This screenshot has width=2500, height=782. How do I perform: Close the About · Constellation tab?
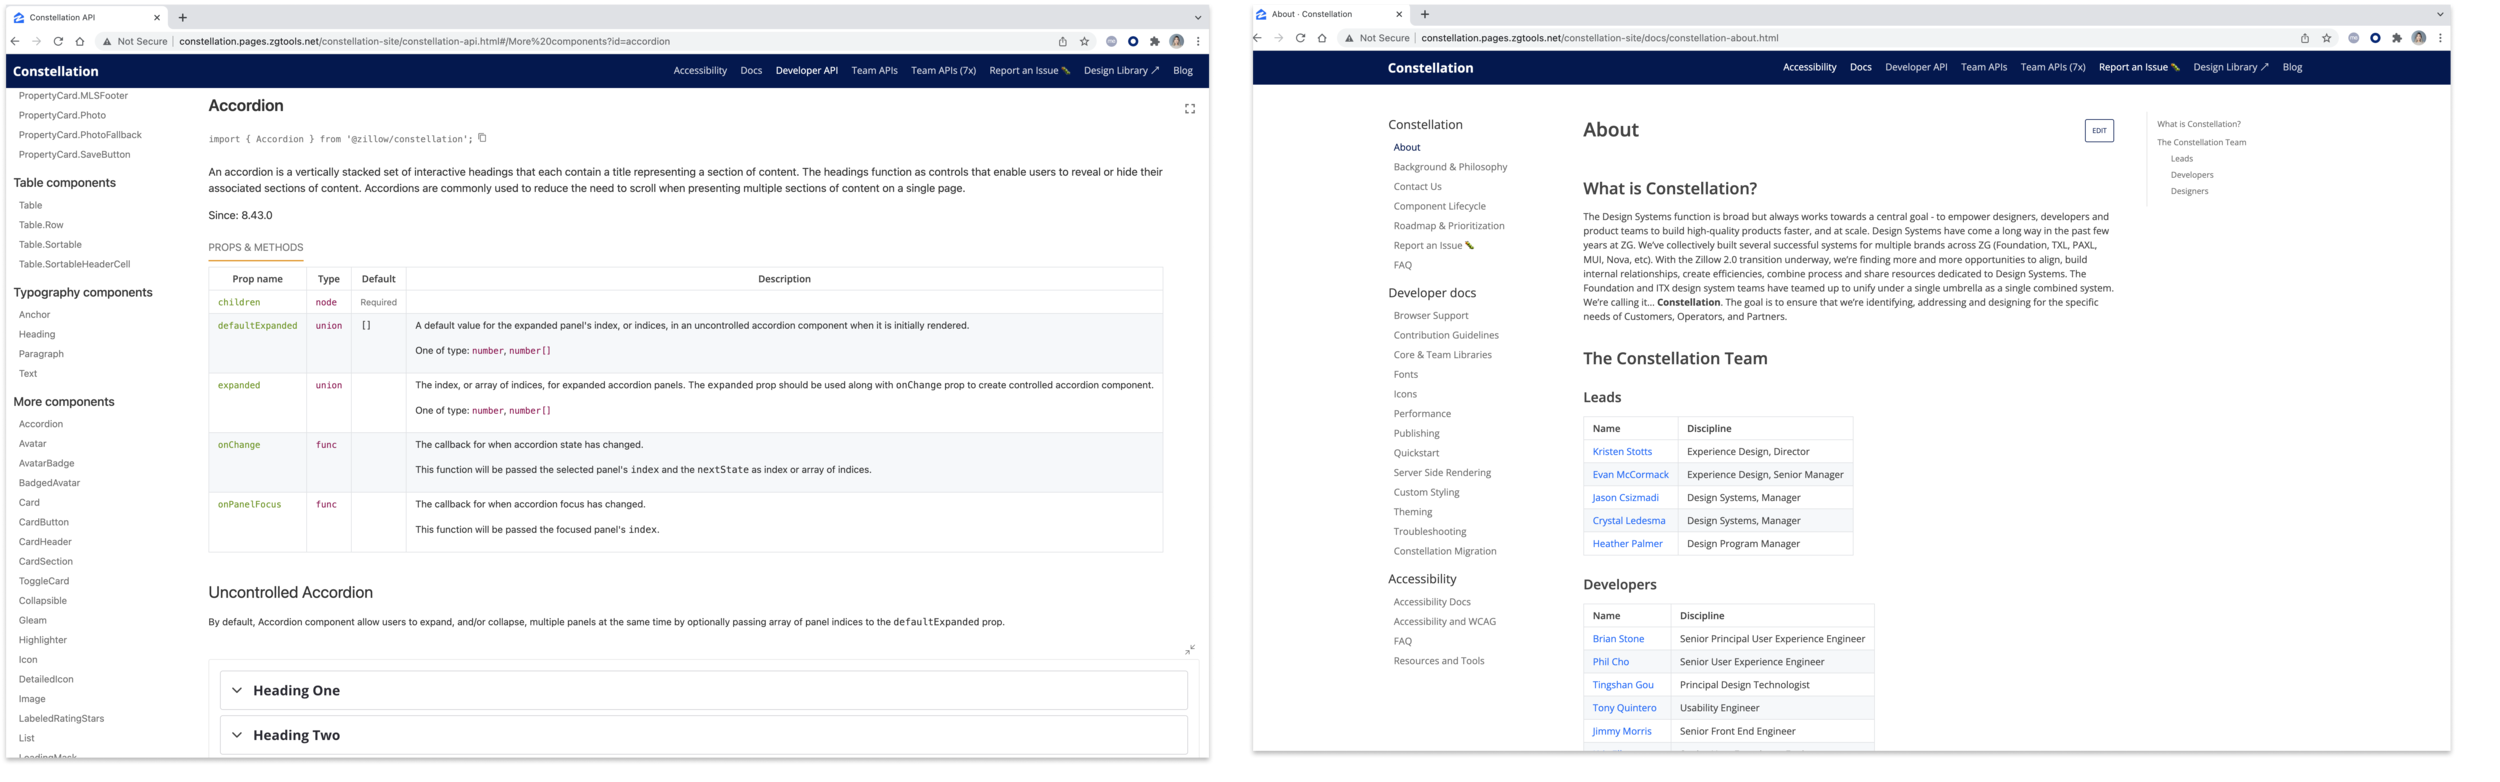pyautogui.click(x=1399, y=14)
